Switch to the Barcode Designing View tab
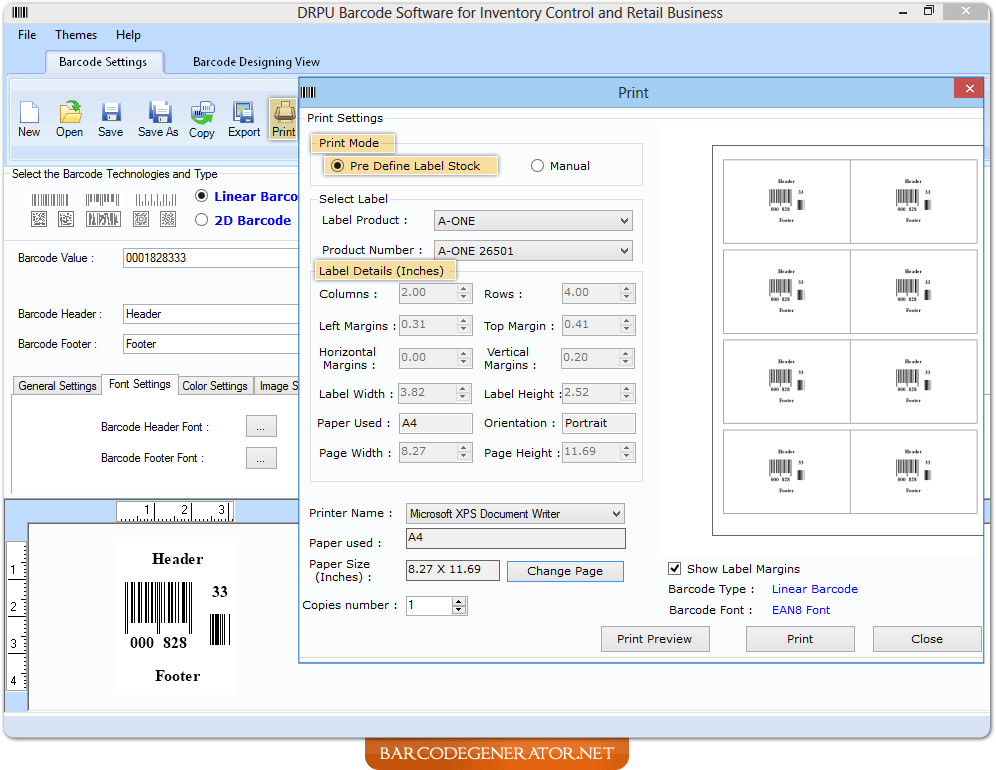 click(x=256, y=61)
